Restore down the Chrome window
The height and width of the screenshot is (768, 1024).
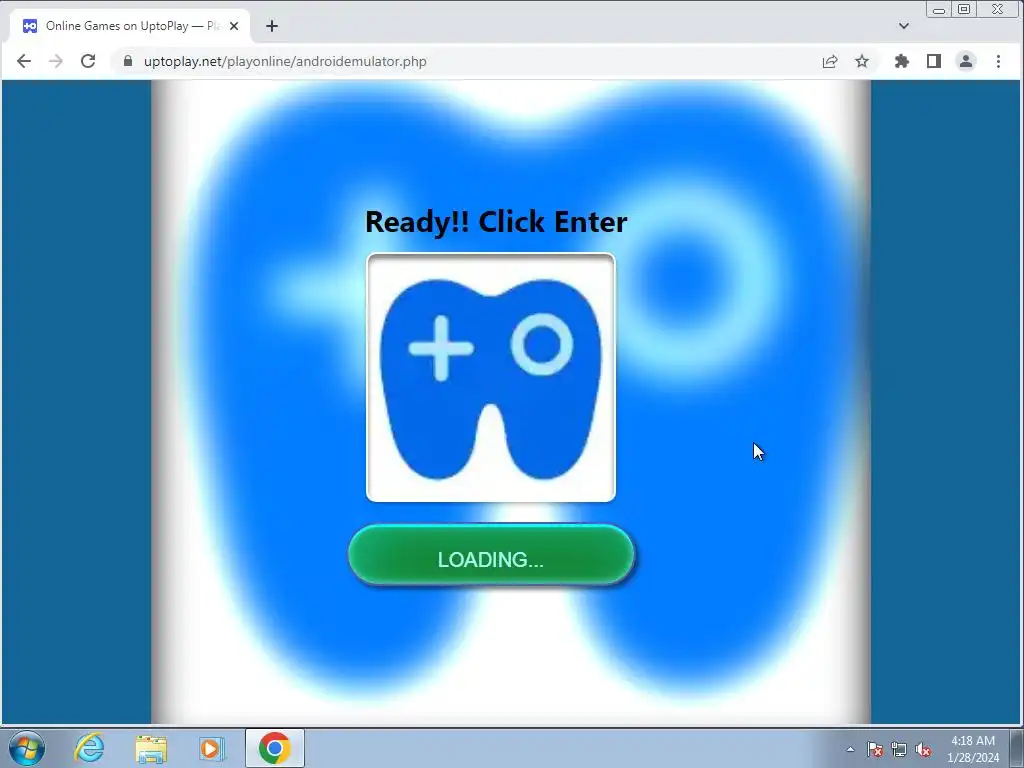[x=964, y=10]
